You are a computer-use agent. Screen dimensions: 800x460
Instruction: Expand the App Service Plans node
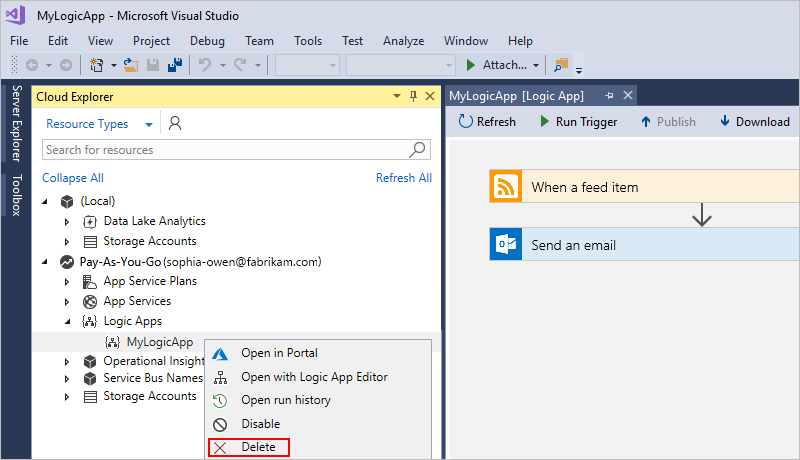67,281
